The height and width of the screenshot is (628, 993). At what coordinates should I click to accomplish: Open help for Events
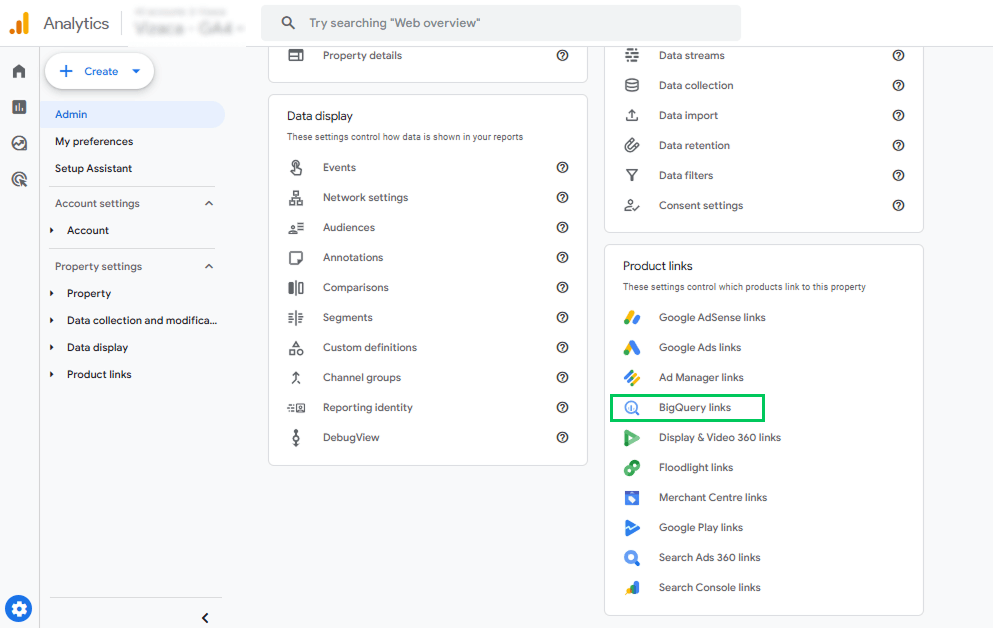click(x=562, y=167)
